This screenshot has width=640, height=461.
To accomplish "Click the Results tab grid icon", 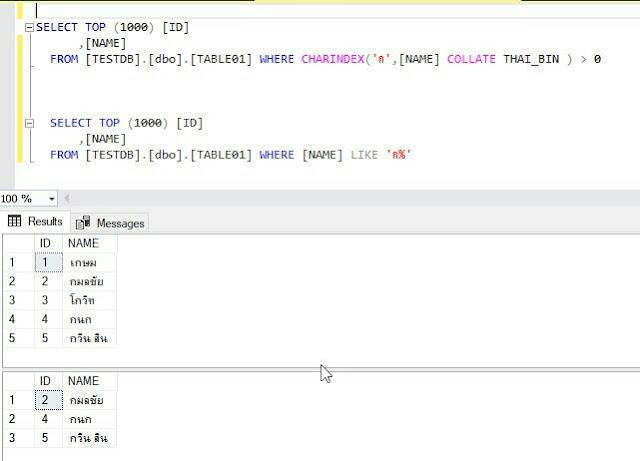I will [x=14, y=221].
